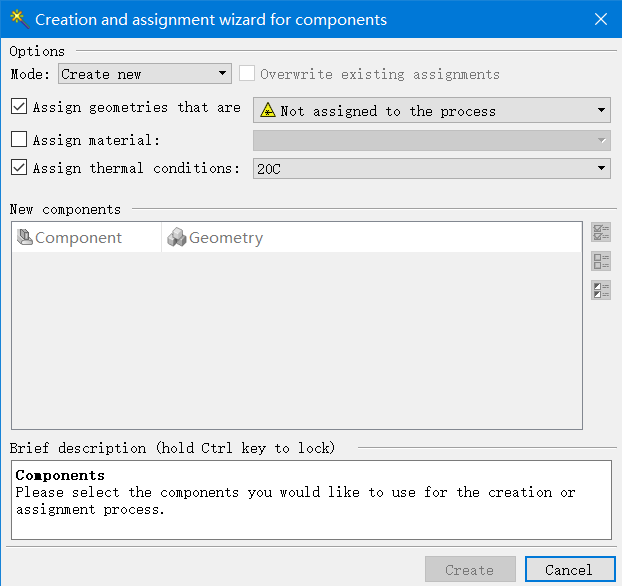Uncheck Assign geometries that are checkbox

point(19,107)
